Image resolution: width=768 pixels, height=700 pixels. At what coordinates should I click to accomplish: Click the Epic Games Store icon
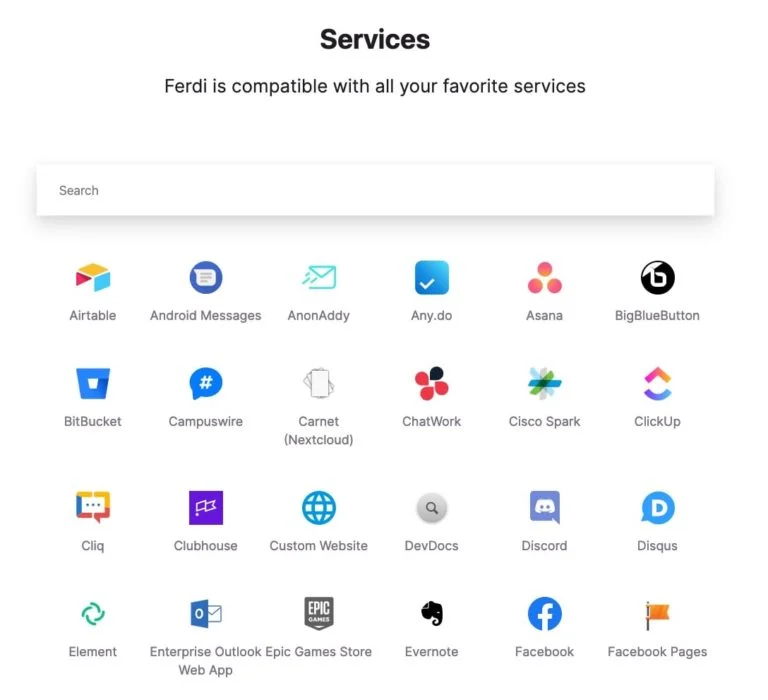pyautogui.click(x=319, y=613)
